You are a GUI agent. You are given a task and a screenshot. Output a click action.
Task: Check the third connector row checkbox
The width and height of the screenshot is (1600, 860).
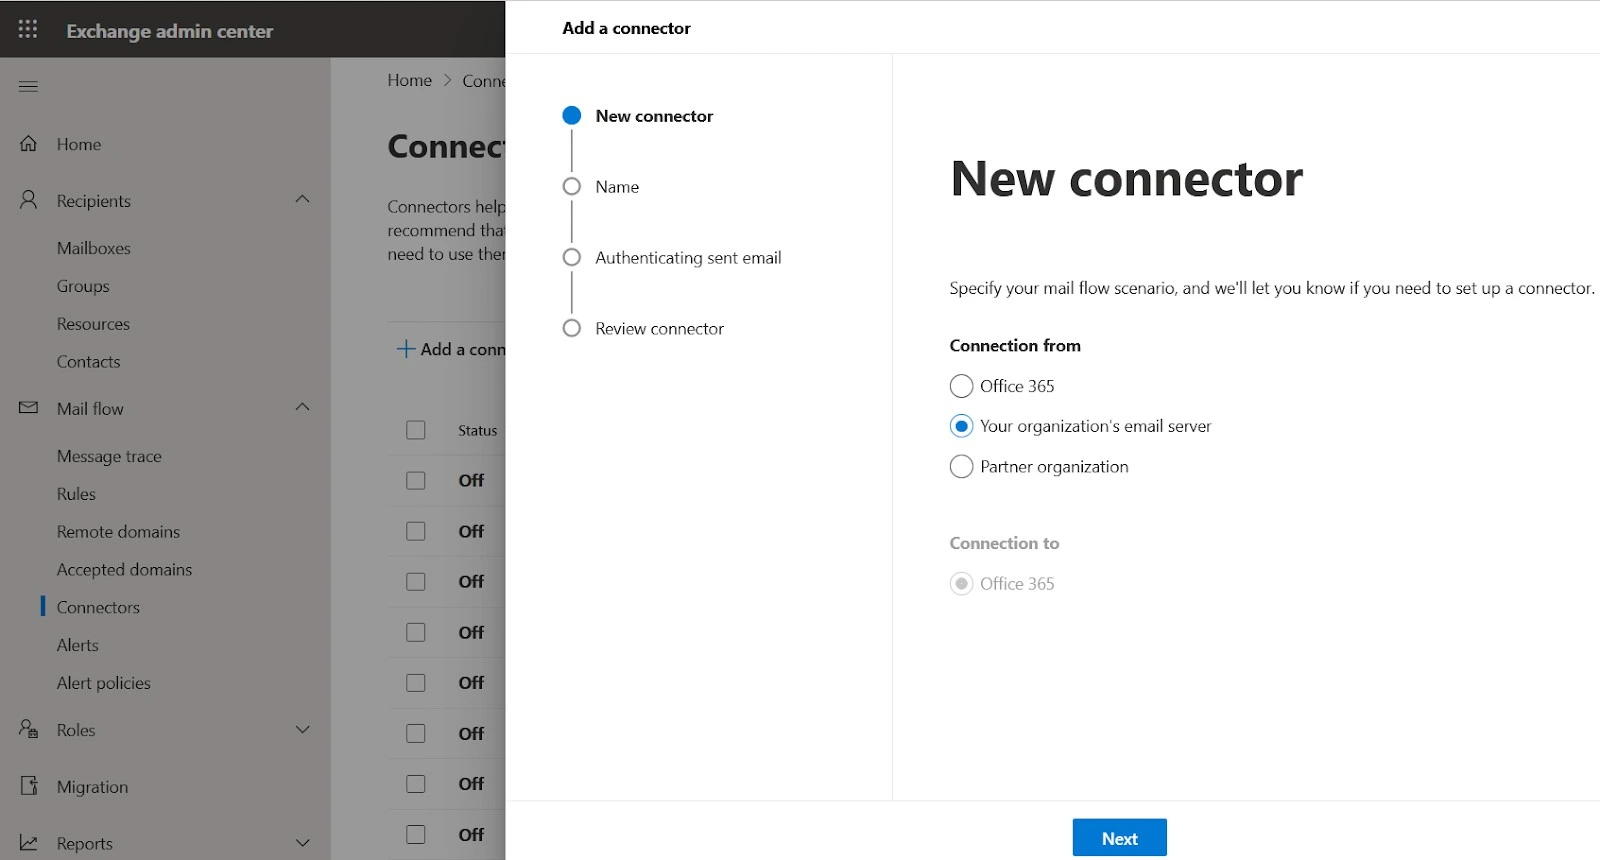416,582
